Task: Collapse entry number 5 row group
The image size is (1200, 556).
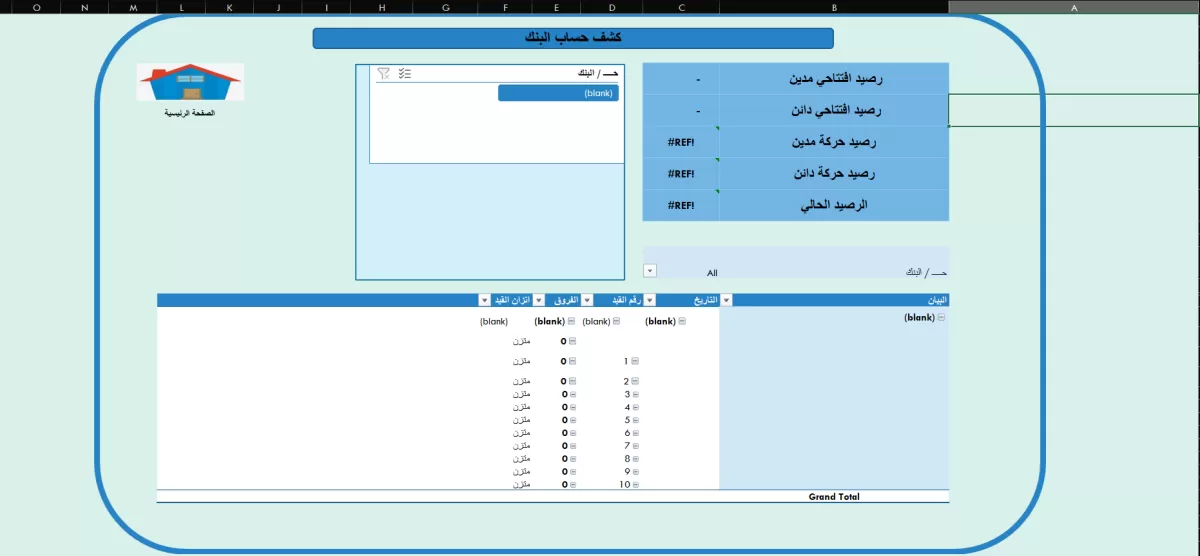Action: 635,420
